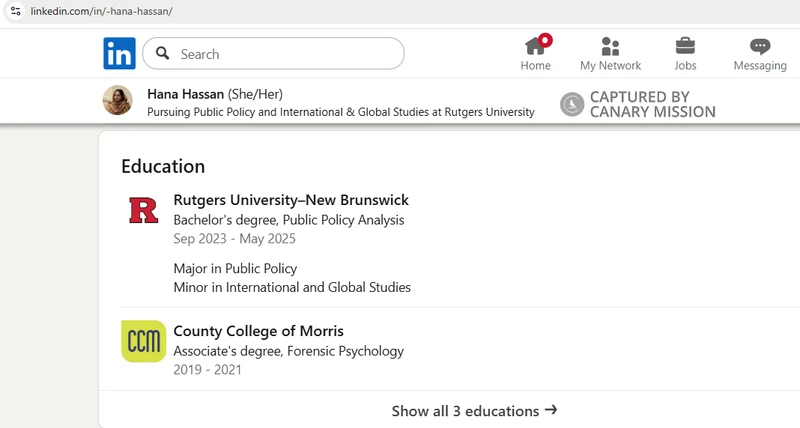Click the 2019 - 2021 date text
The image size is (800, 428).
click(x=207, y=370)
